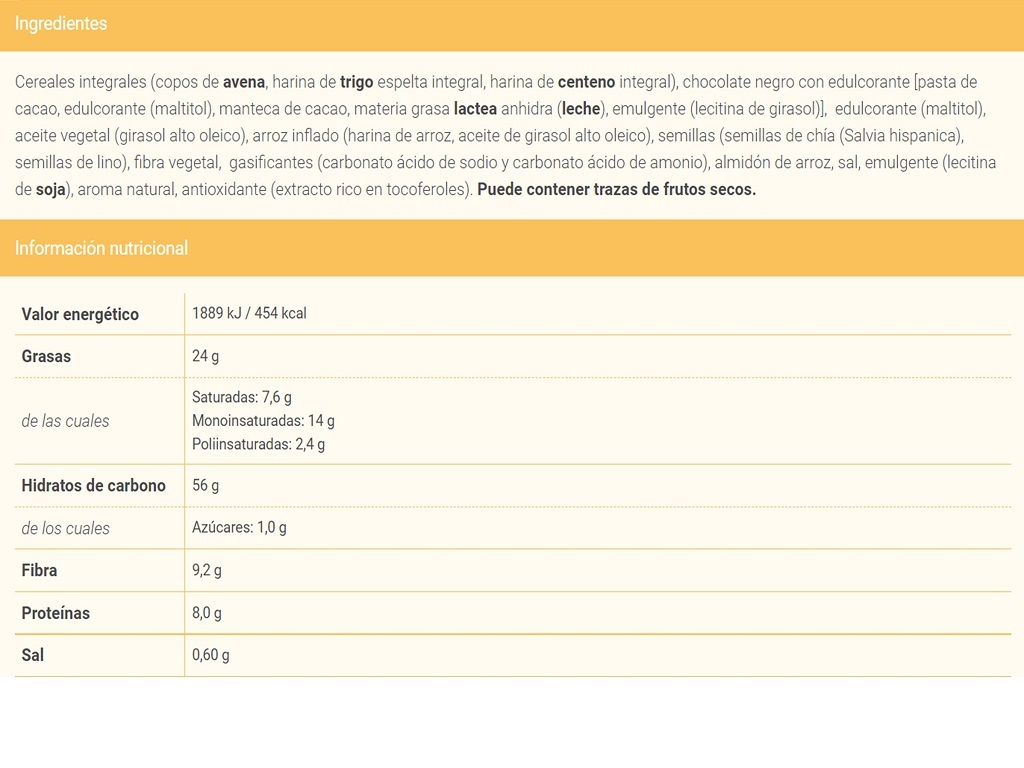Click the 24 g fat value
The width and height of the screenshot is (1024, 768).
[x=205, y=357]
